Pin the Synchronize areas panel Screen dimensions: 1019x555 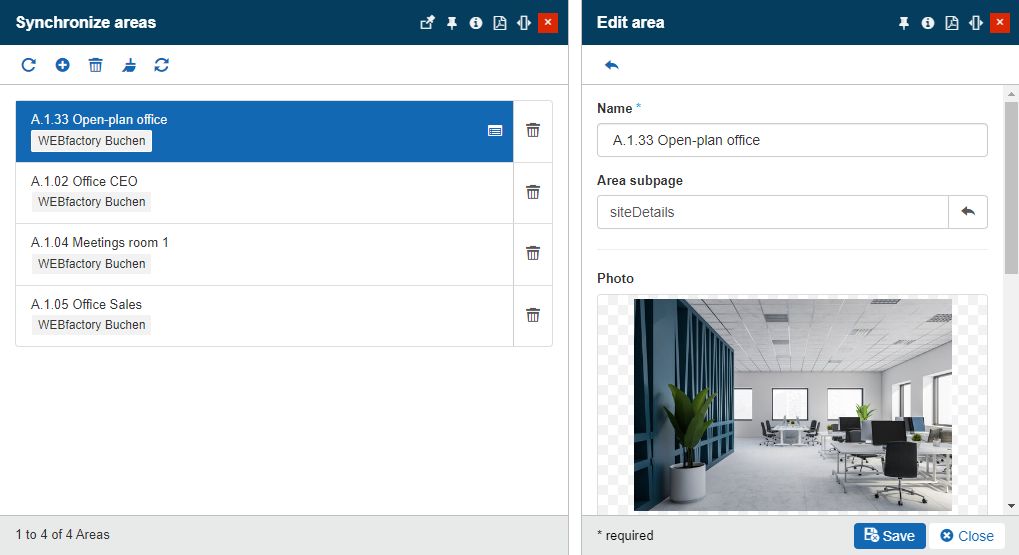pyautogui.click(x=452, y=23)
